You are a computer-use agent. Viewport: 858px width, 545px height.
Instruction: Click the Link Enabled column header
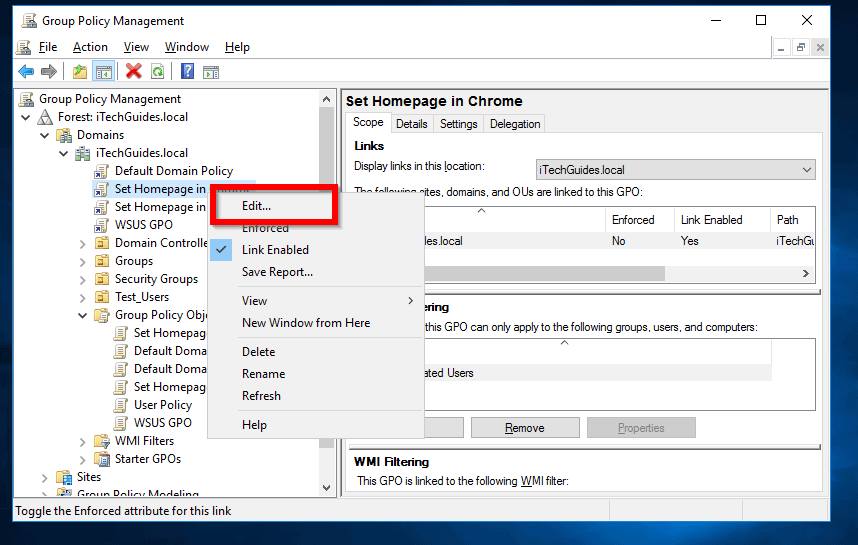pyautogui.click(x=722, y=220)
